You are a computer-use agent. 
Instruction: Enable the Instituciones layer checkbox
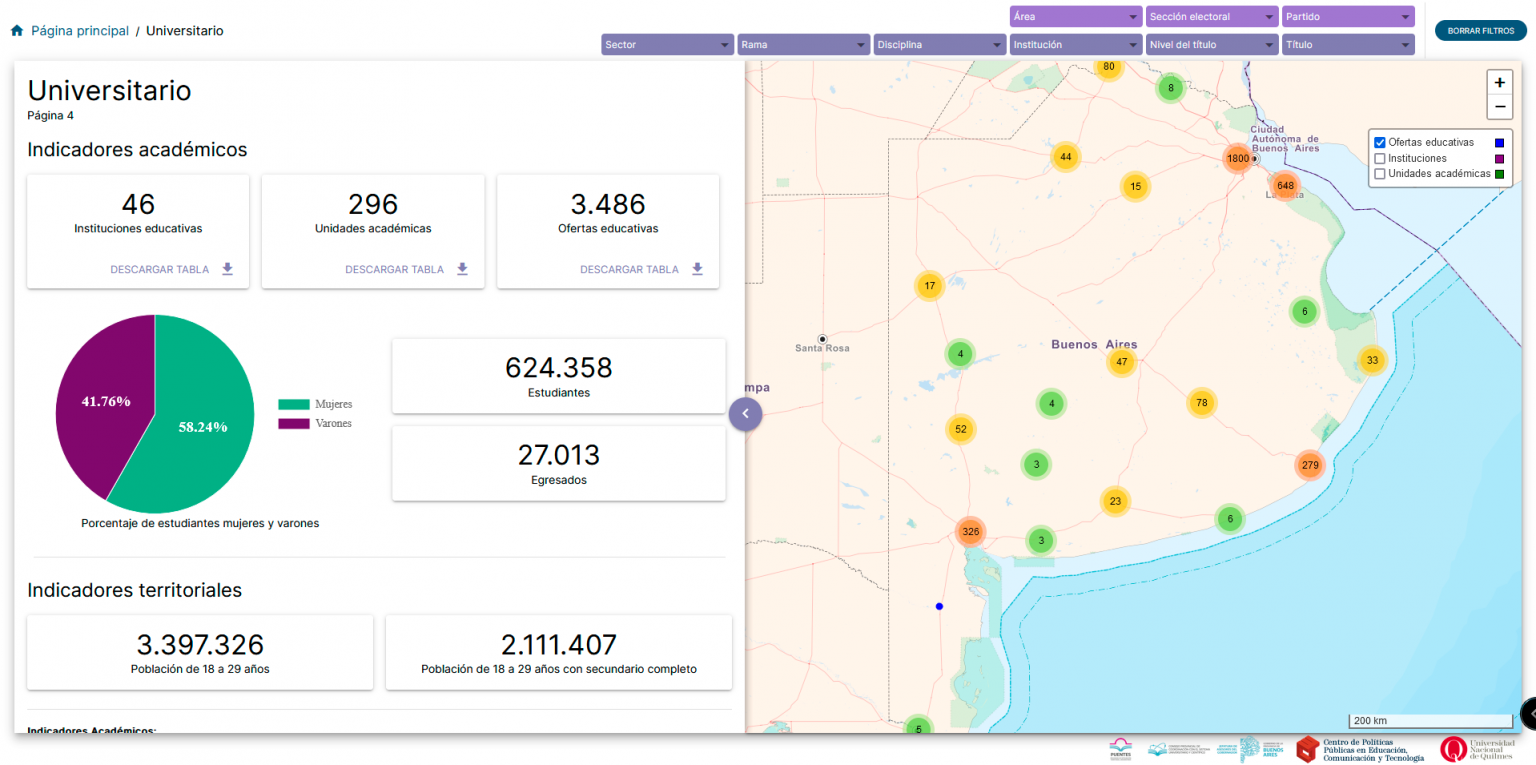(x=1380, y=158)
